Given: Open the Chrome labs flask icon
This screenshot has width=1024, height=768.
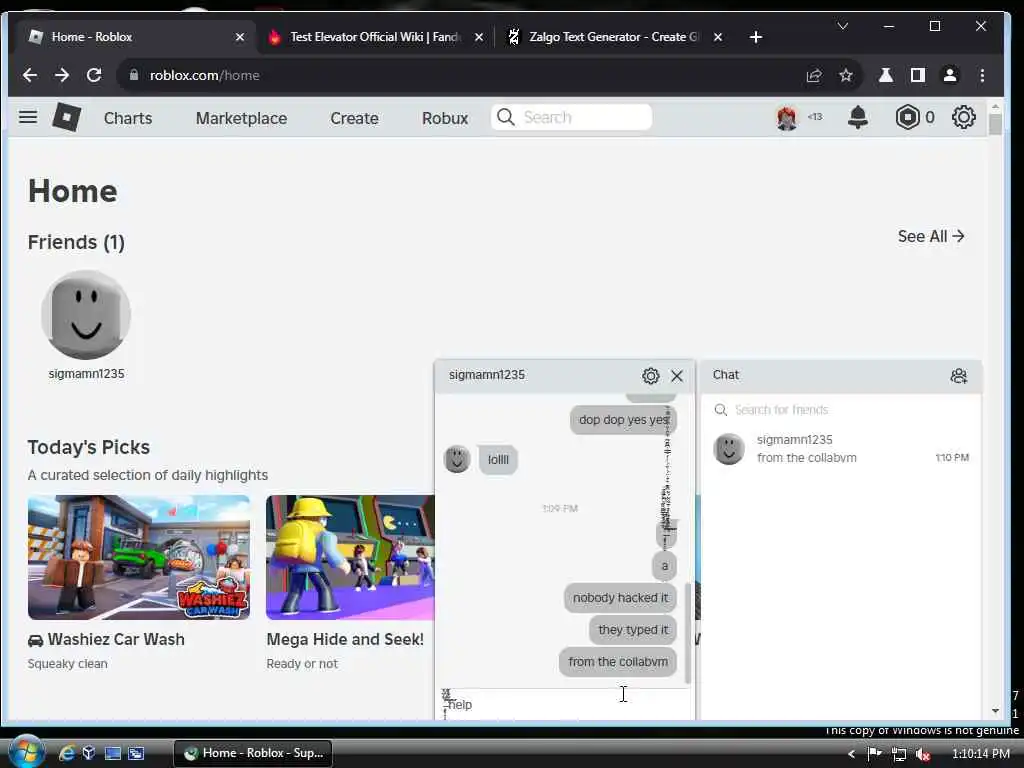Looking at the screenshot, I should [x=886, y=75].
